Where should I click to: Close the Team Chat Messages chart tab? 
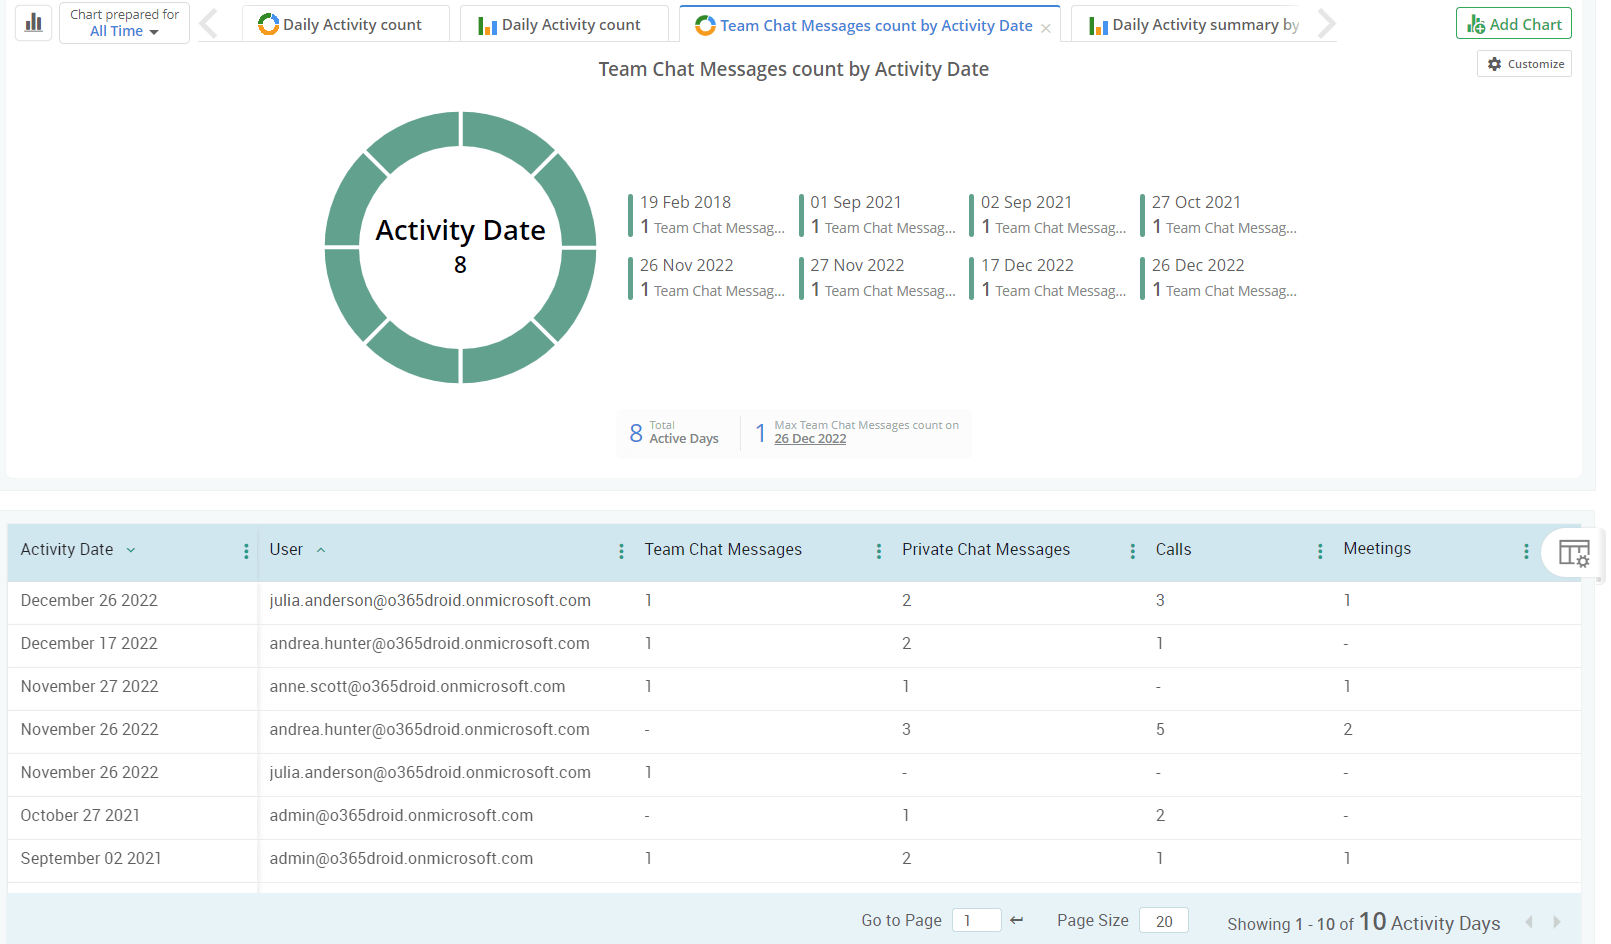[x=1046, y=25]
